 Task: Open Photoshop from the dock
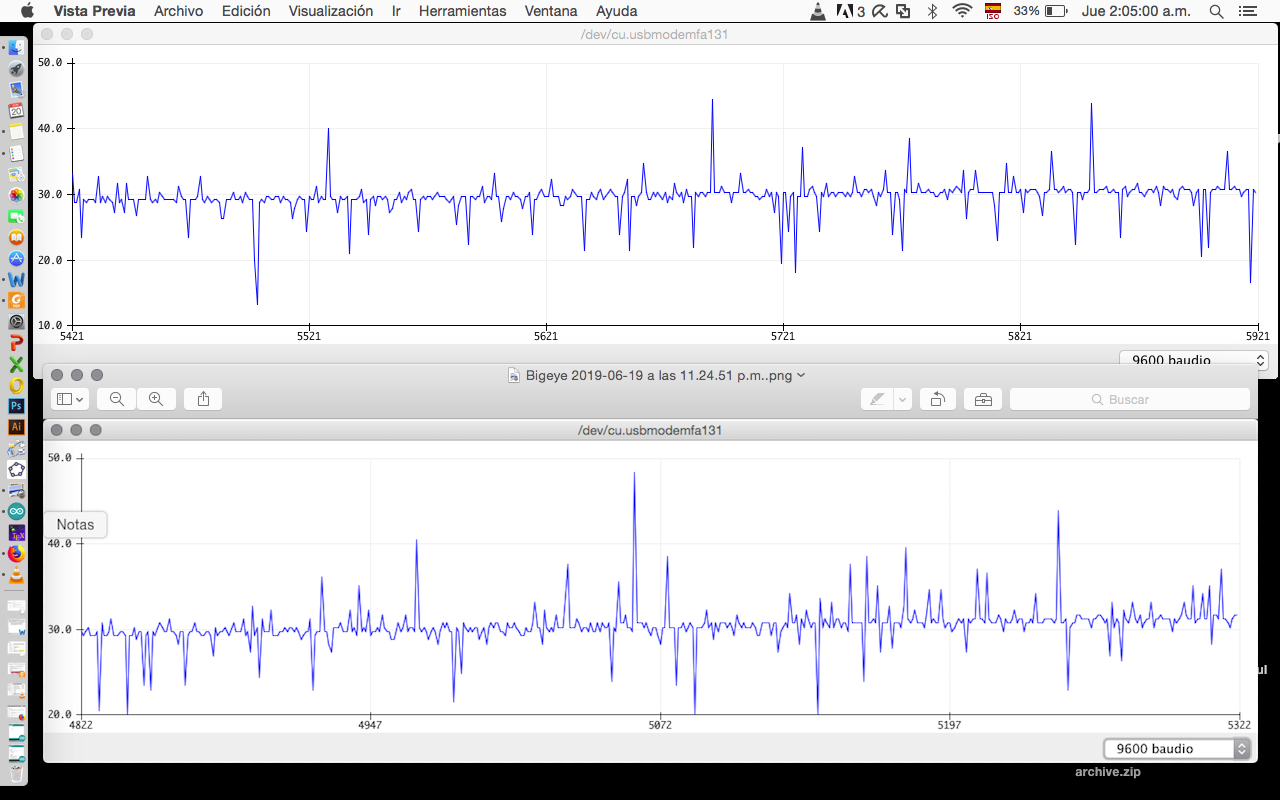[x=16, y=406]
